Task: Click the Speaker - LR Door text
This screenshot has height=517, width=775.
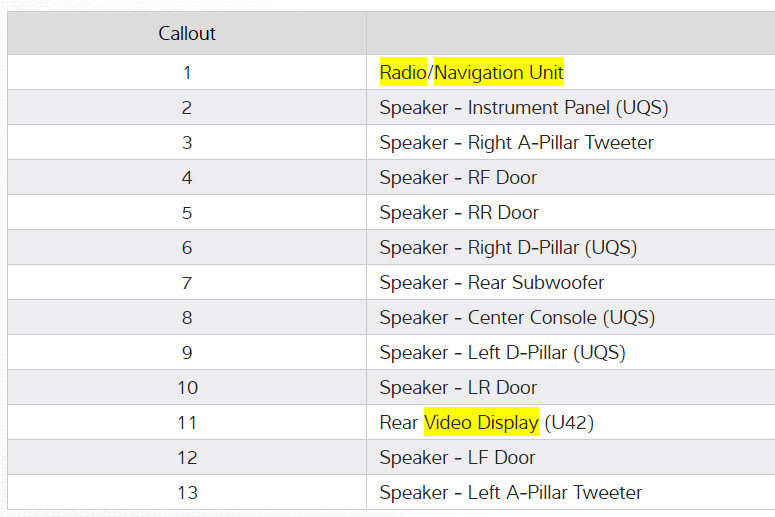Action: [x=458, y=387]
